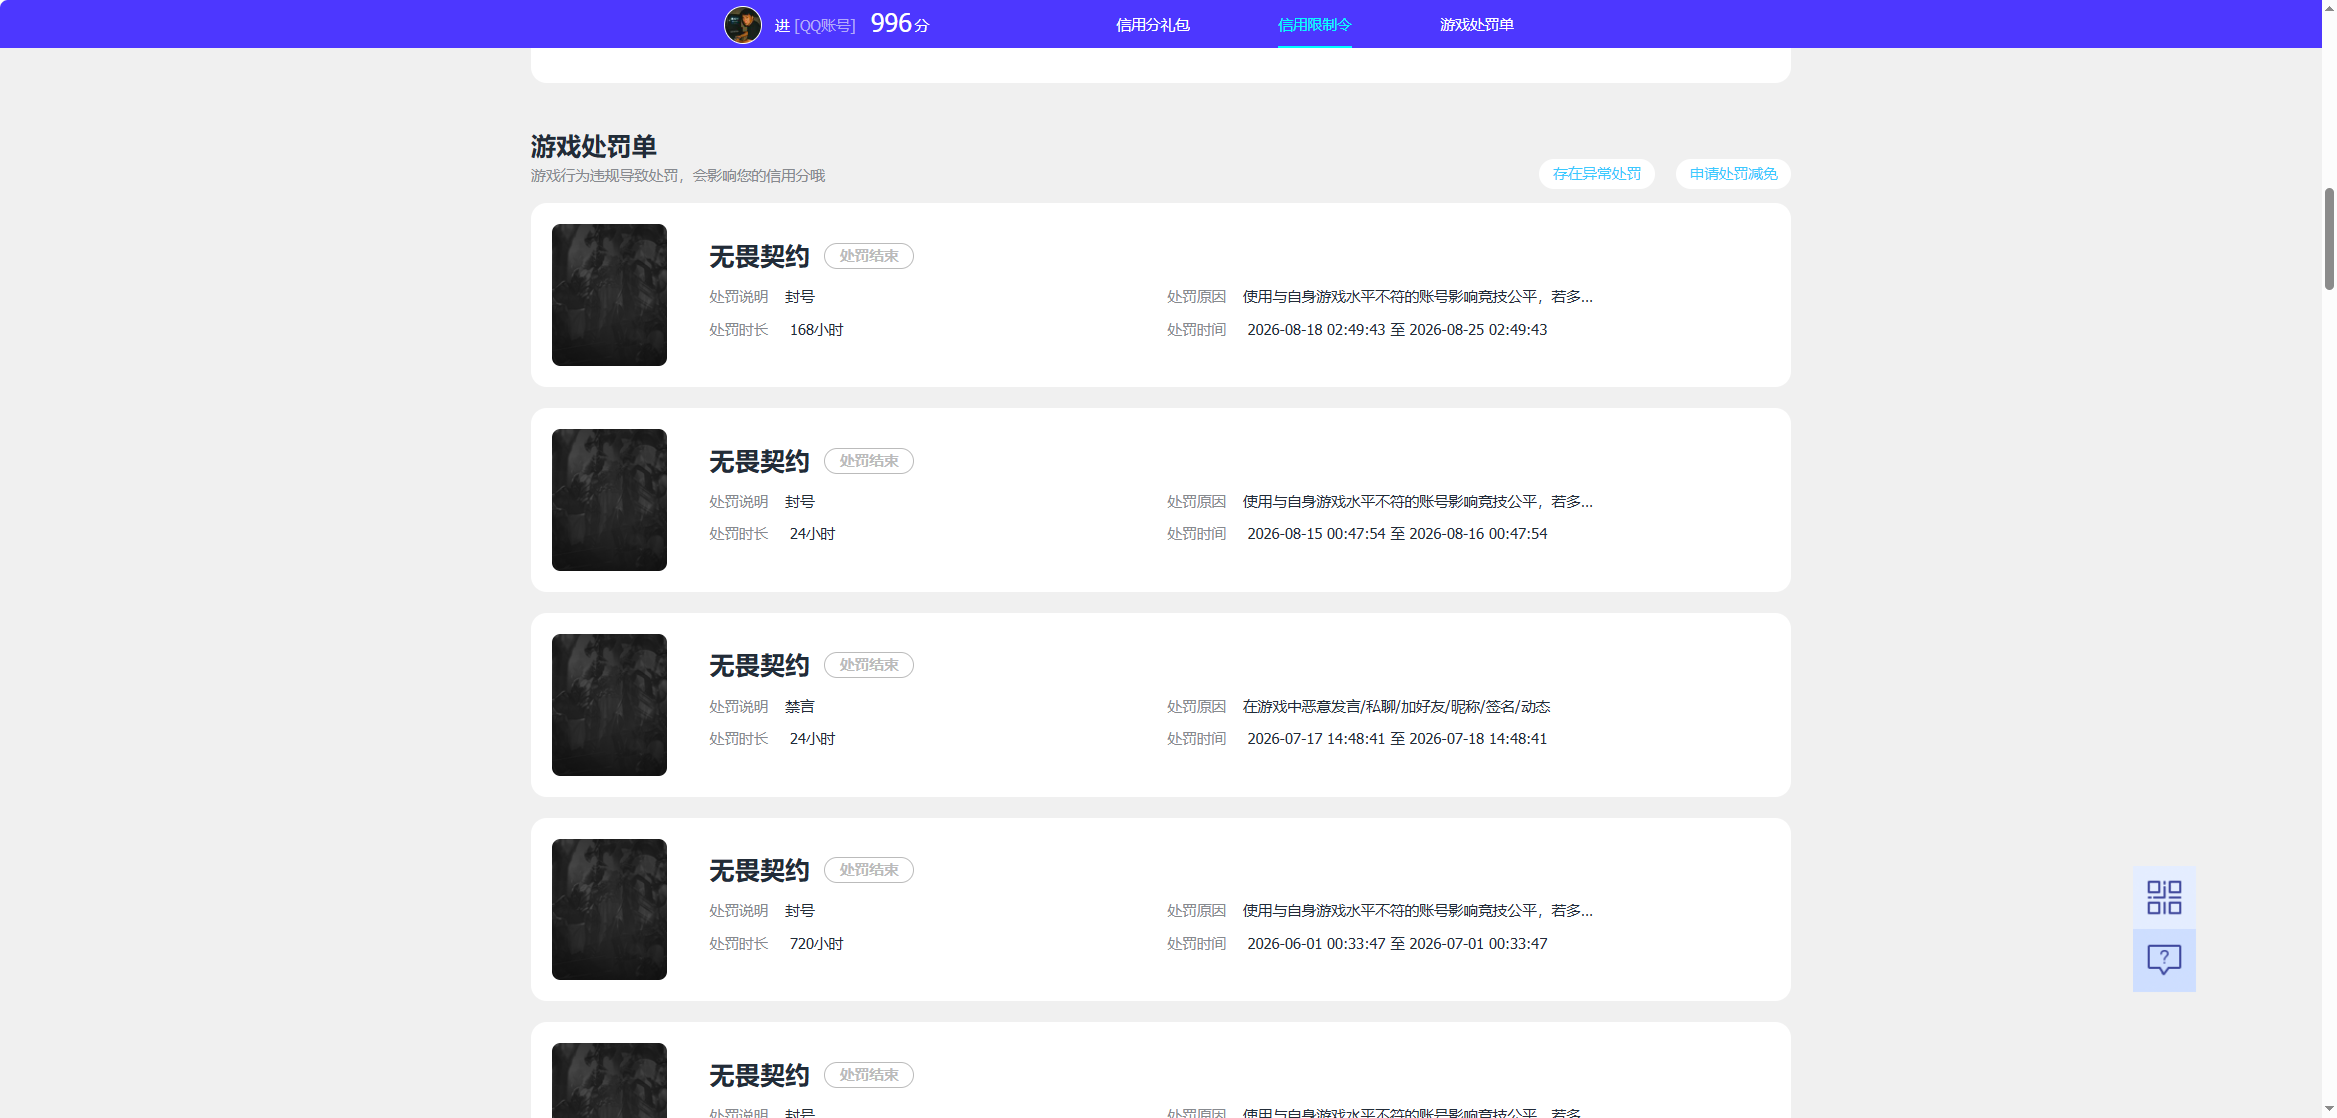Open the 168小时 ban game thumbnail
Viewport: 2337px width, 1118px height.
click(x=609, y=295)
